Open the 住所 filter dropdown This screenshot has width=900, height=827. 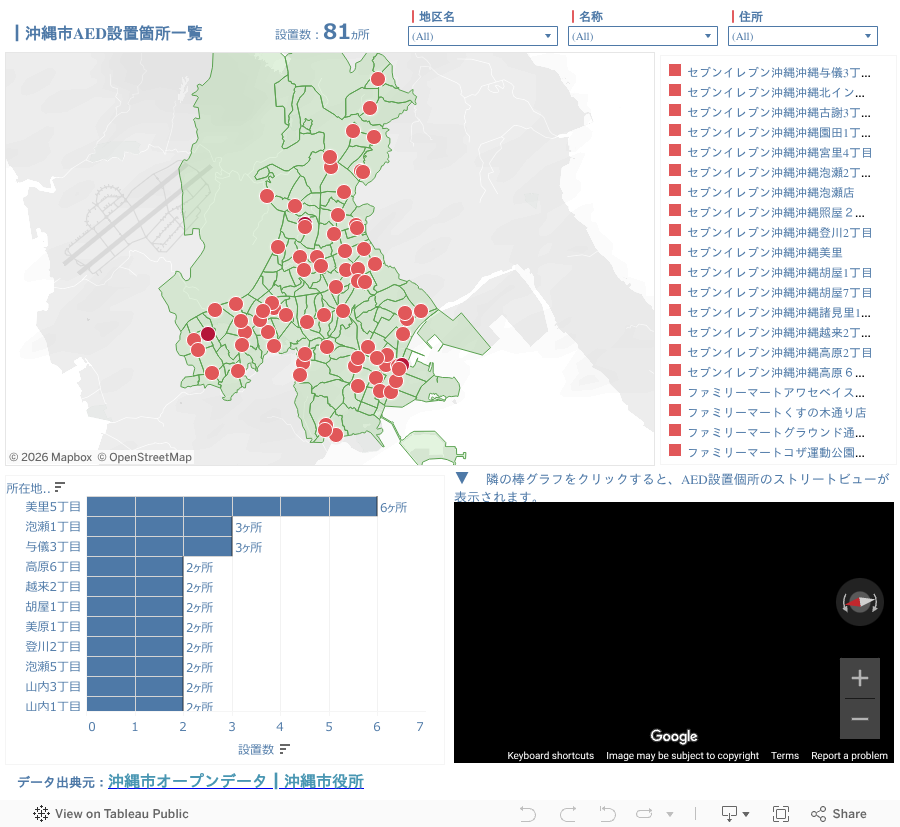tap(802, 36)
